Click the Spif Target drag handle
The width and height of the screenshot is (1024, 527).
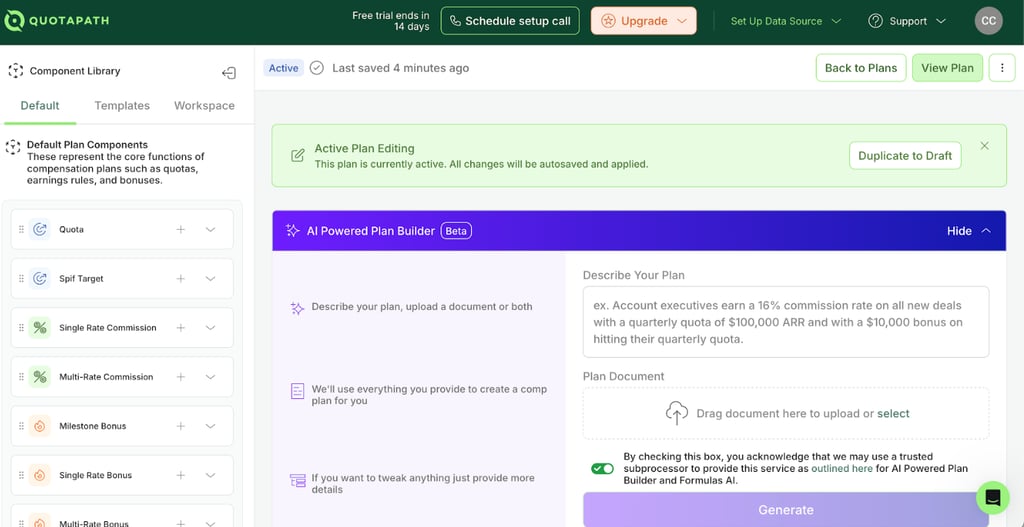[21, 278]
